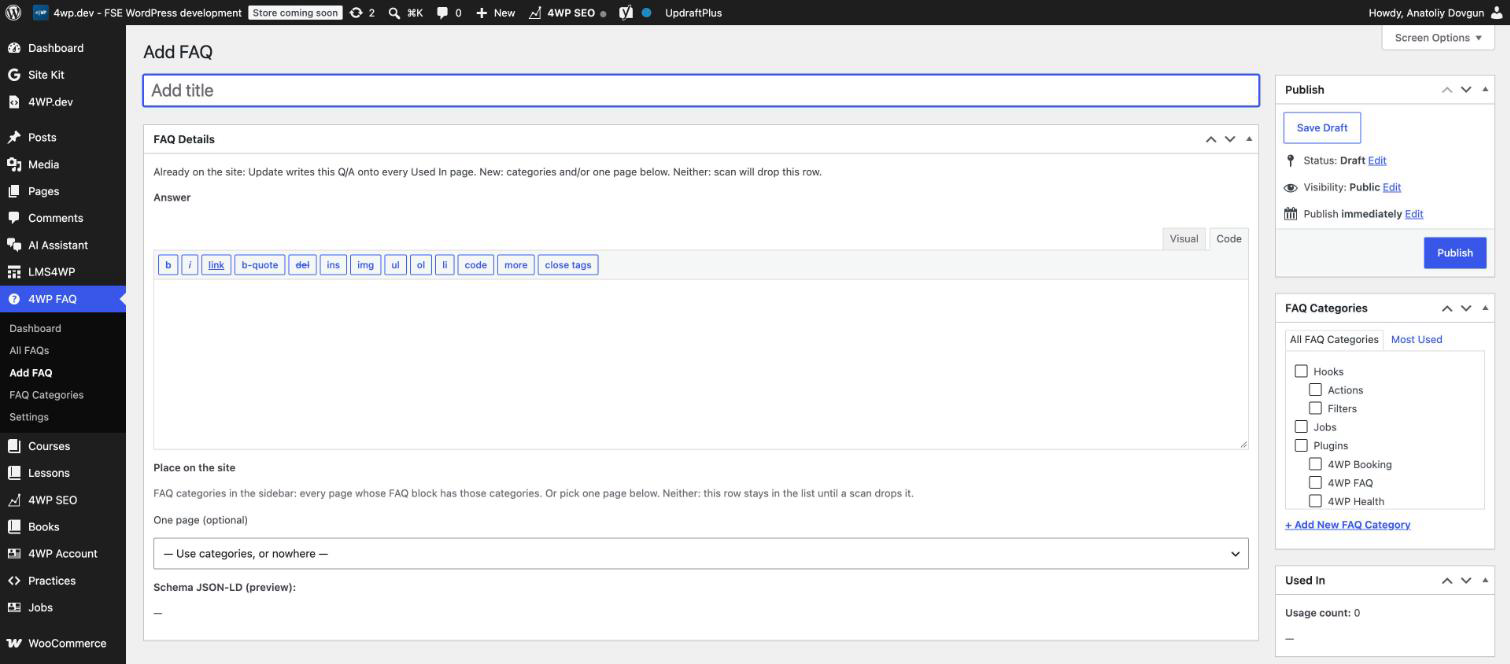Check the 4WP Health category
Viewport: 1510px width, 664px height.
point(1315,500)
